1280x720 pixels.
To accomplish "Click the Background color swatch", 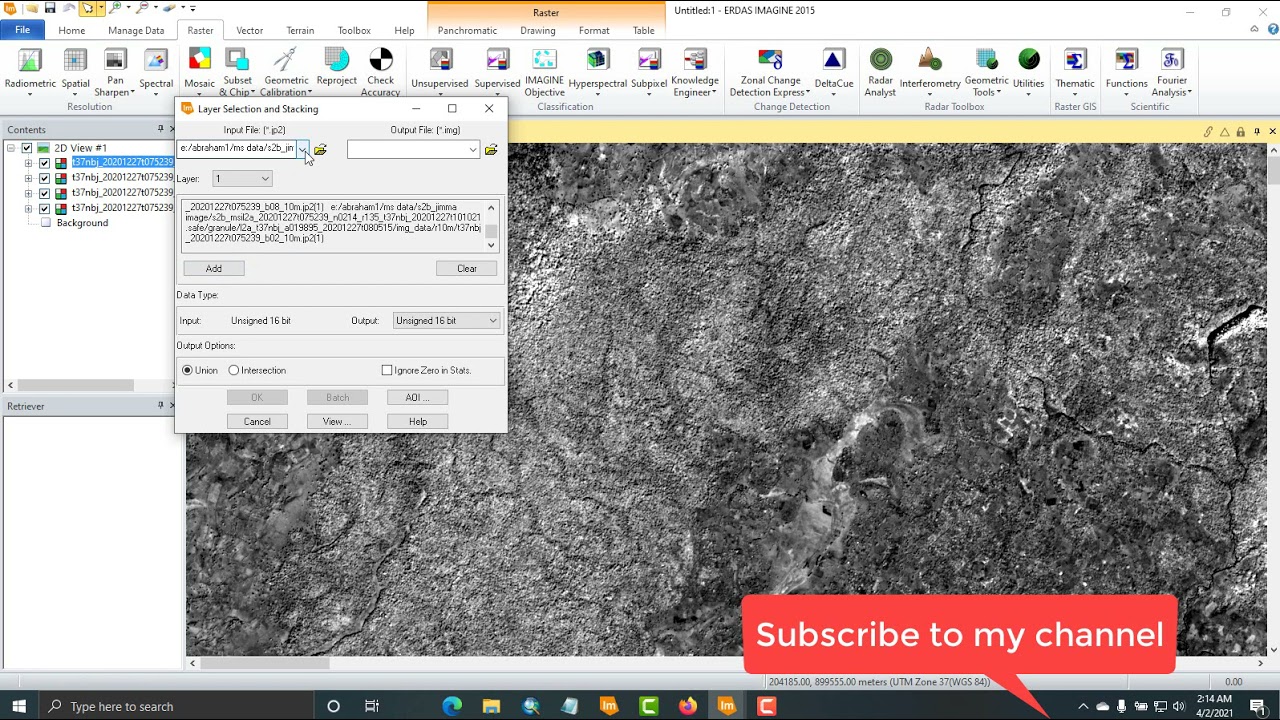I will pyautogui.click(x=45, y=223).
